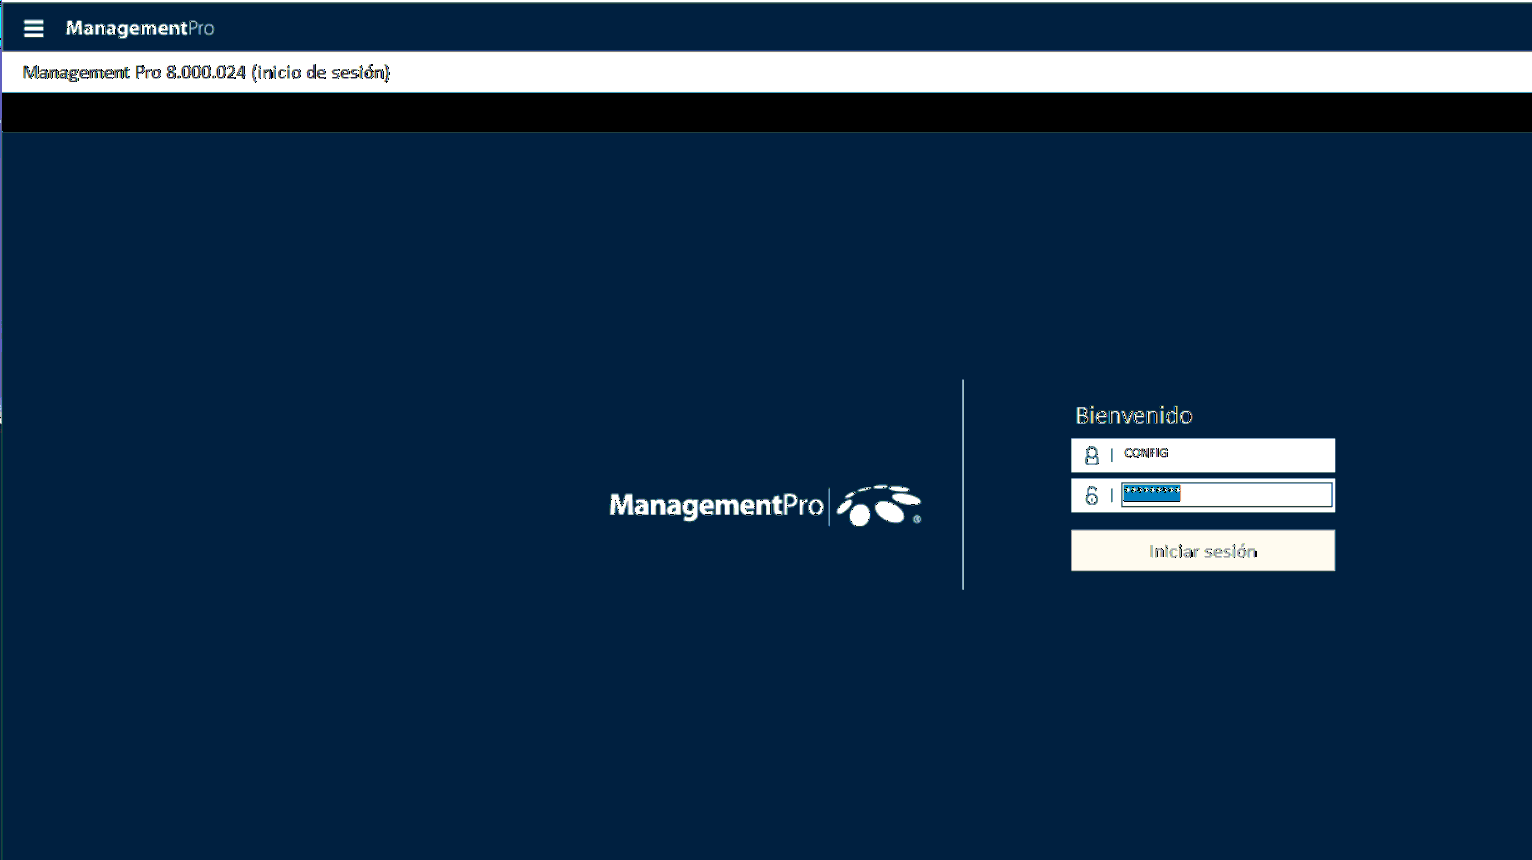Viewport: 1532px width, 860px height.
Task: Click the highlighted password asterisks
Action: [1151, 493]
